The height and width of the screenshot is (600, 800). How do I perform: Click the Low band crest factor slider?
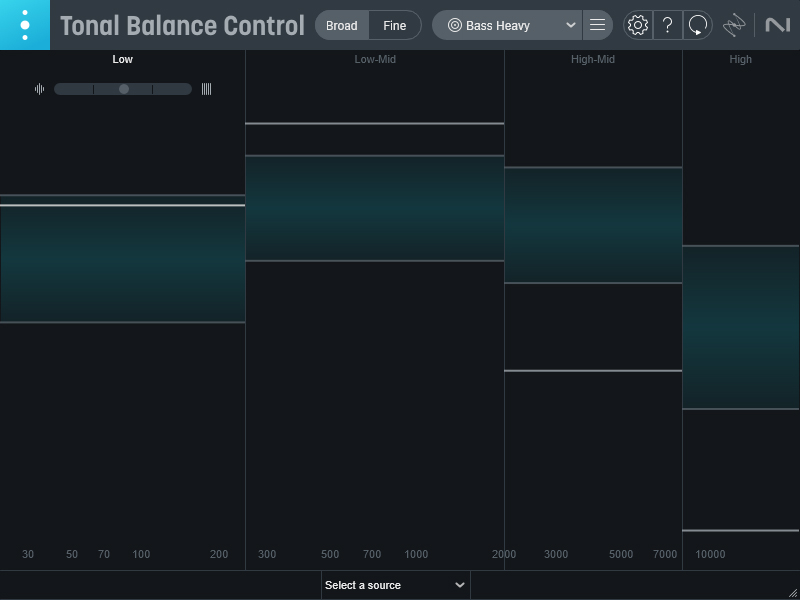click(123, 89)
